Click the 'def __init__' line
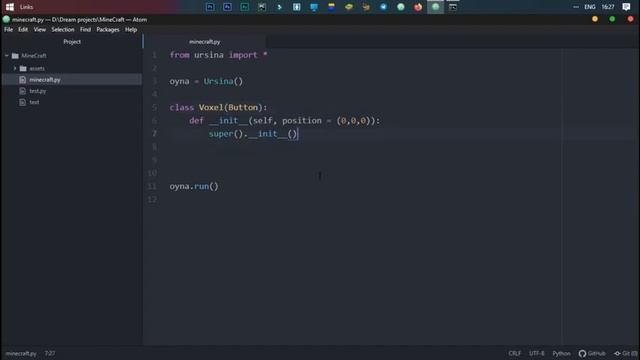The width and height of the screenshot is (640, 360). point(284,121)
